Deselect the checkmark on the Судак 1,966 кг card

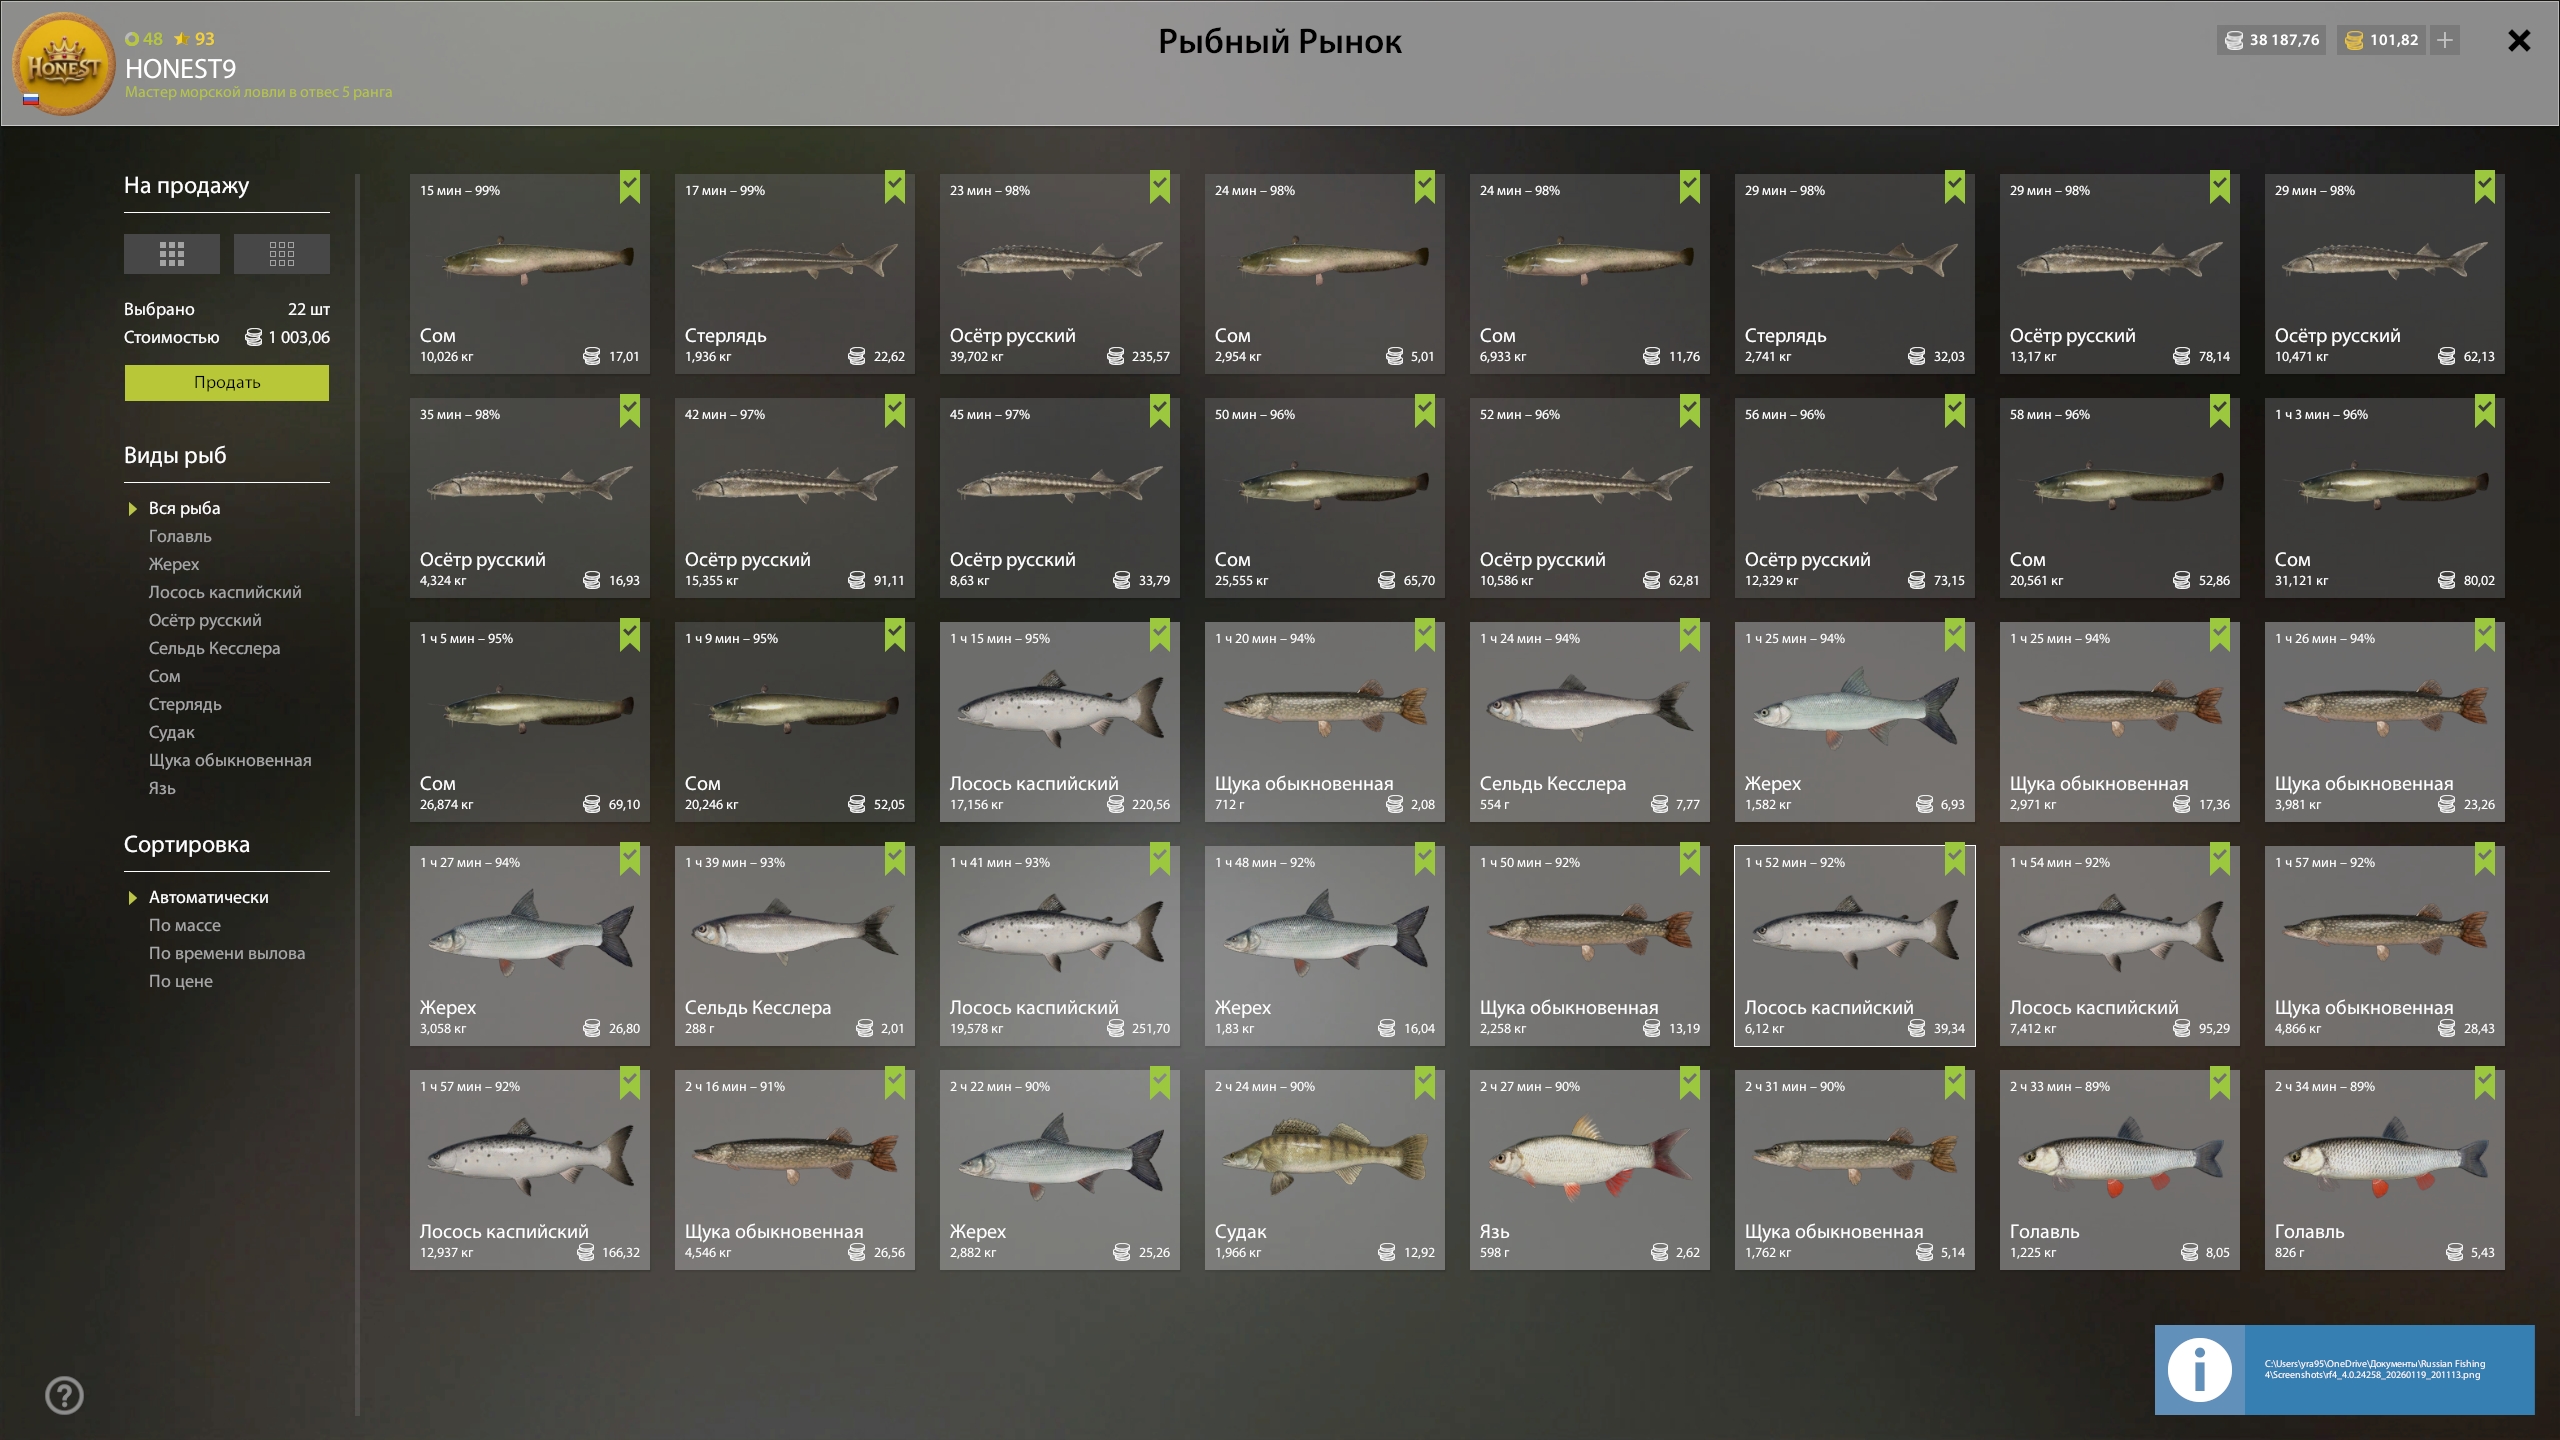[x=1425, y=1083]
